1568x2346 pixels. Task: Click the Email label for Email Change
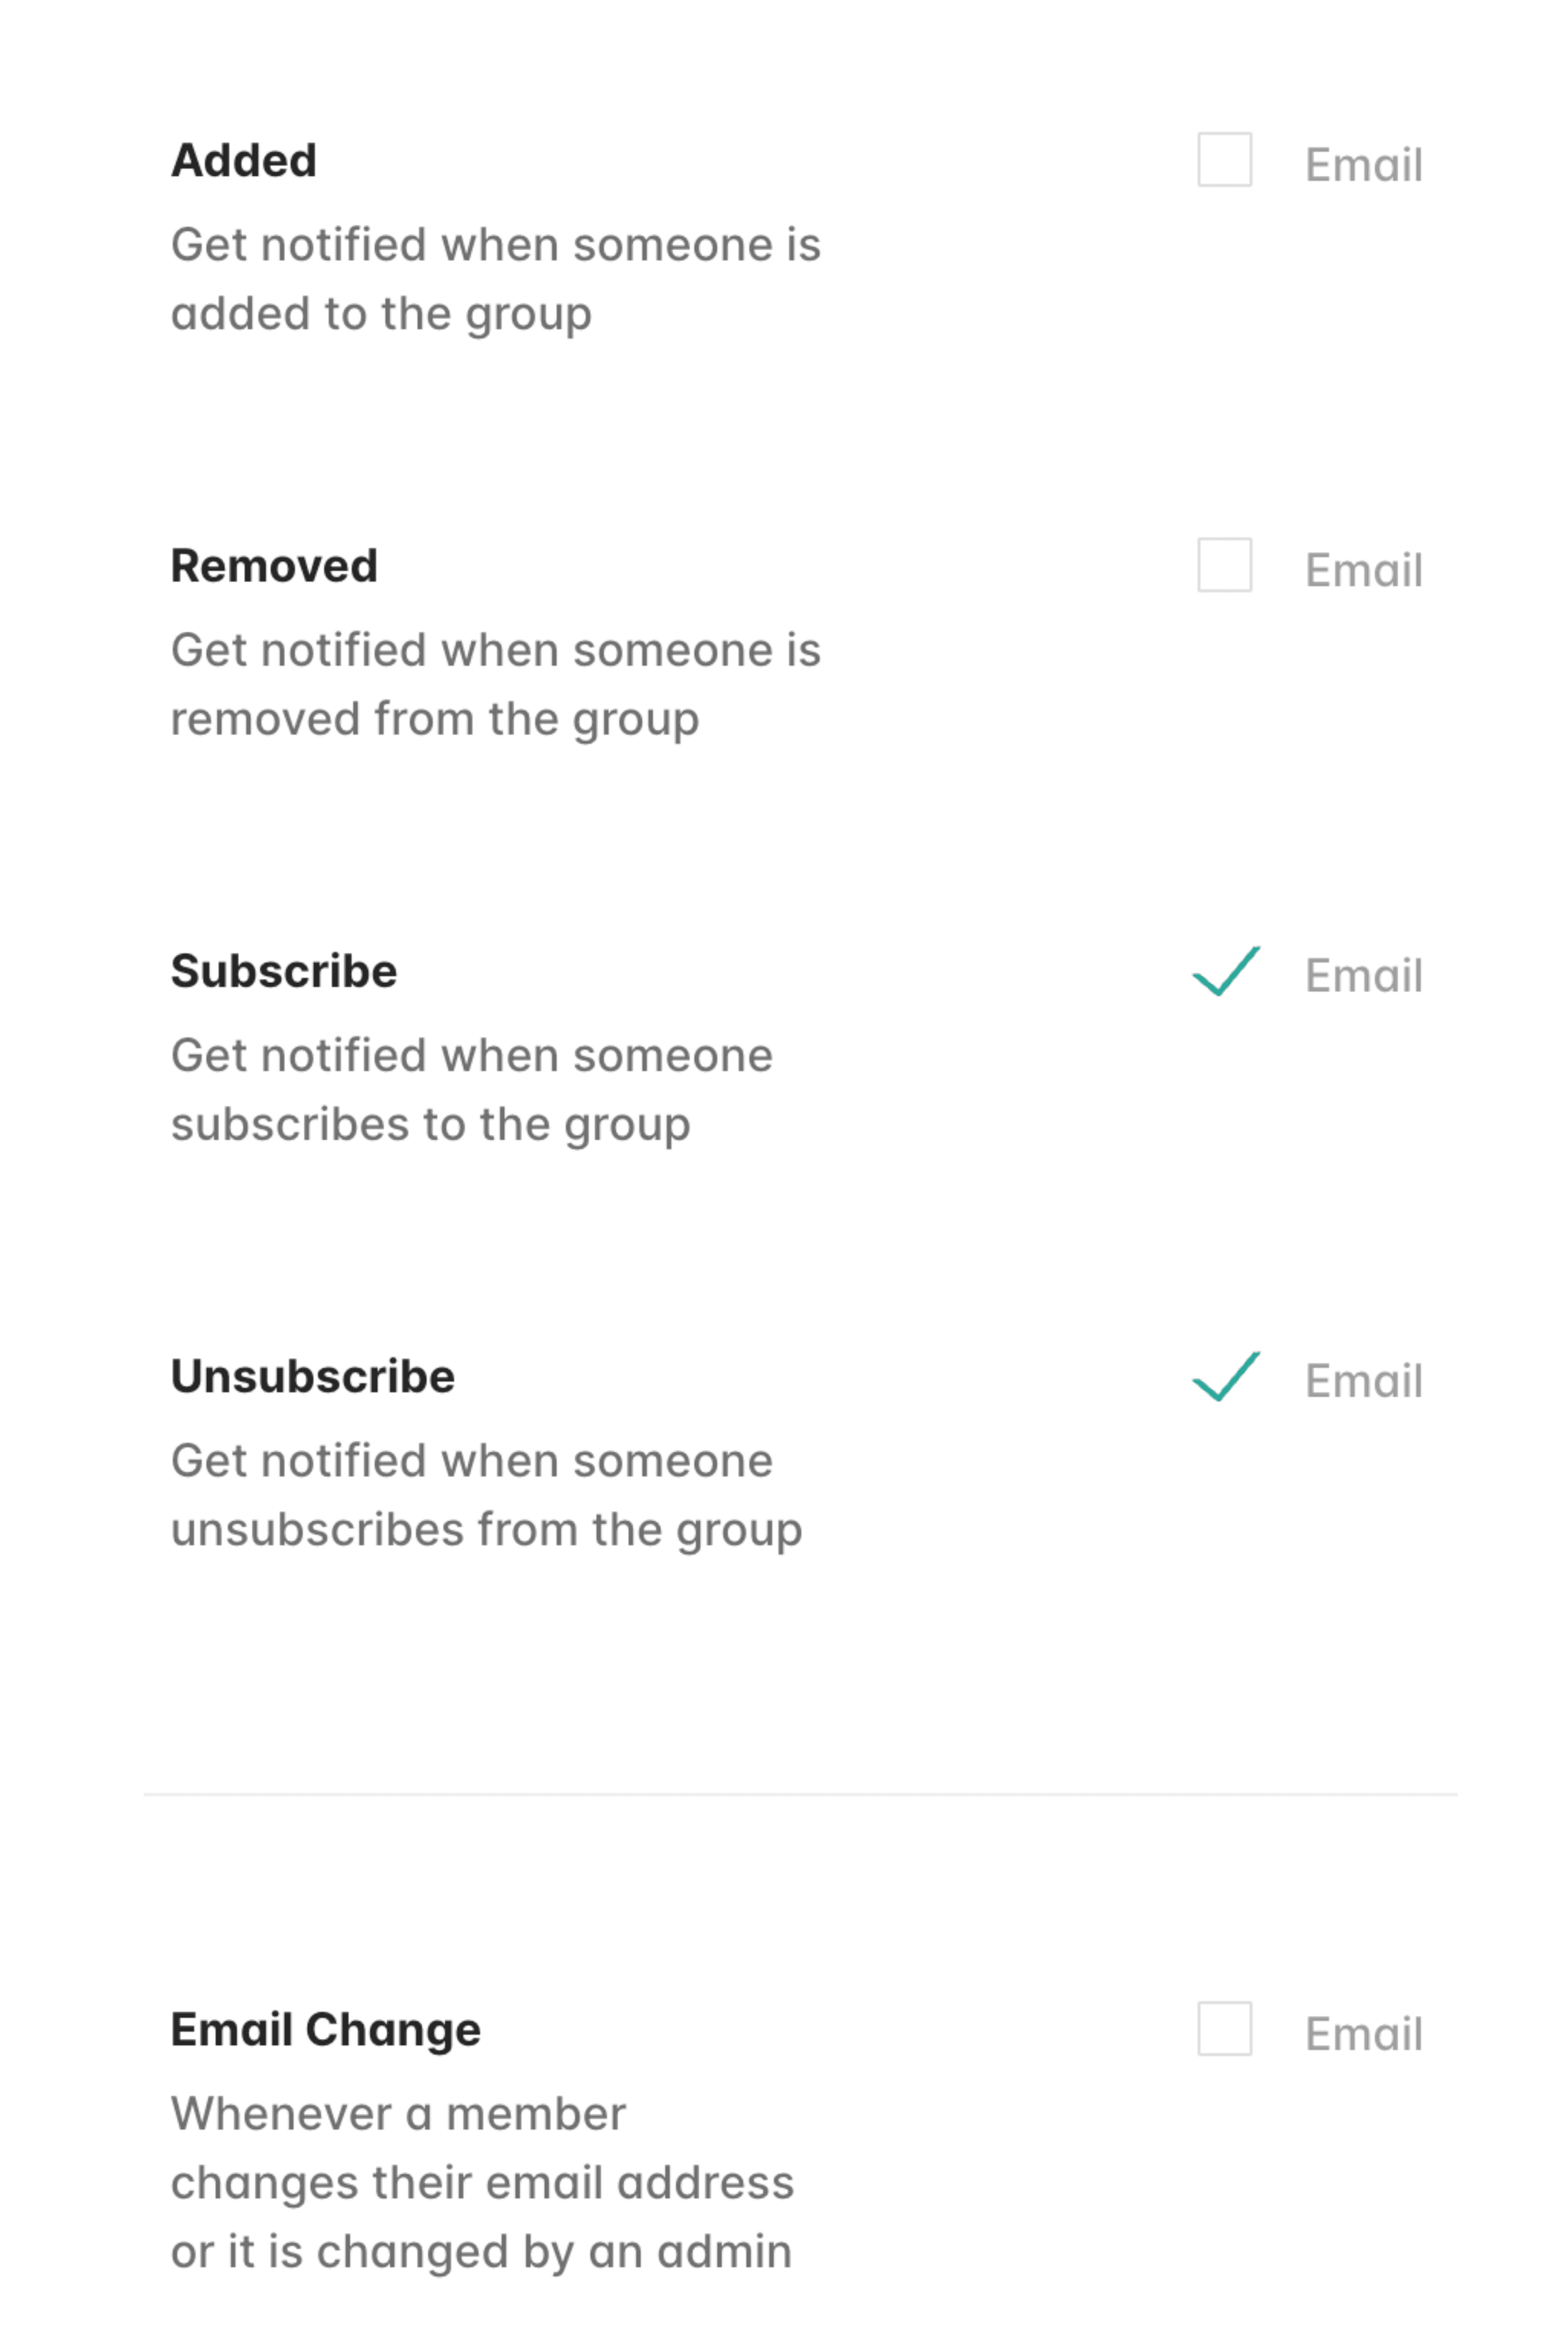[1363, 2033]
